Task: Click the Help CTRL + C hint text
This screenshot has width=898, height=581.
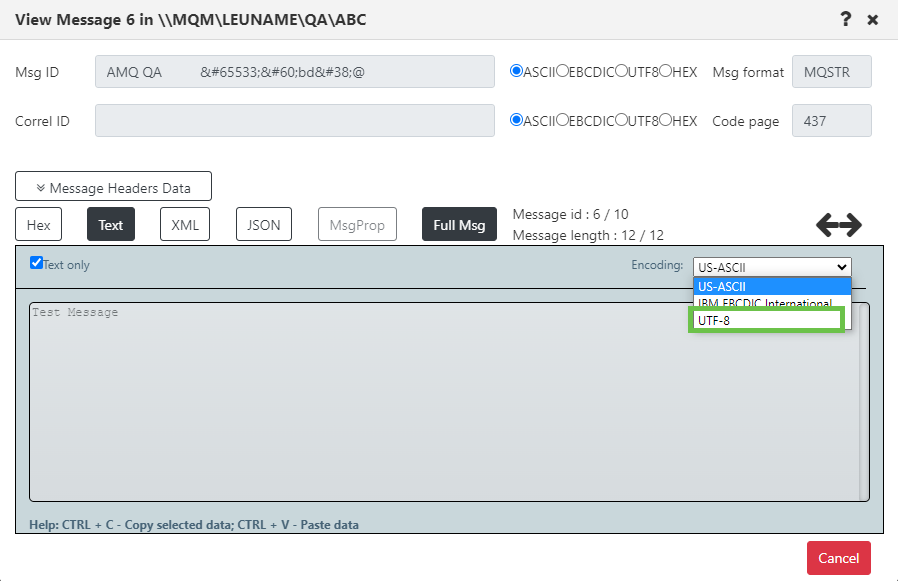Action: (x=194, y=525)
